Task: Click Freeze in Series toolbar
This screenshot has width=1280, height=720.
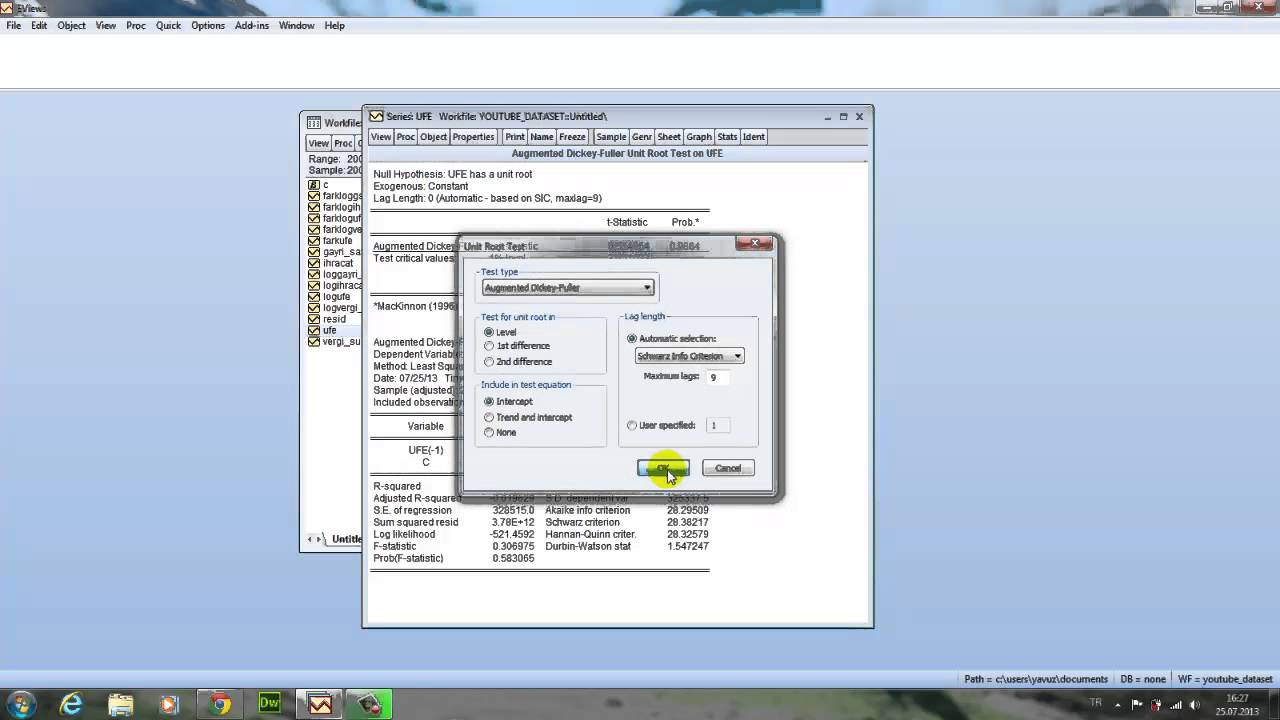Action: (x=572, y=137)
